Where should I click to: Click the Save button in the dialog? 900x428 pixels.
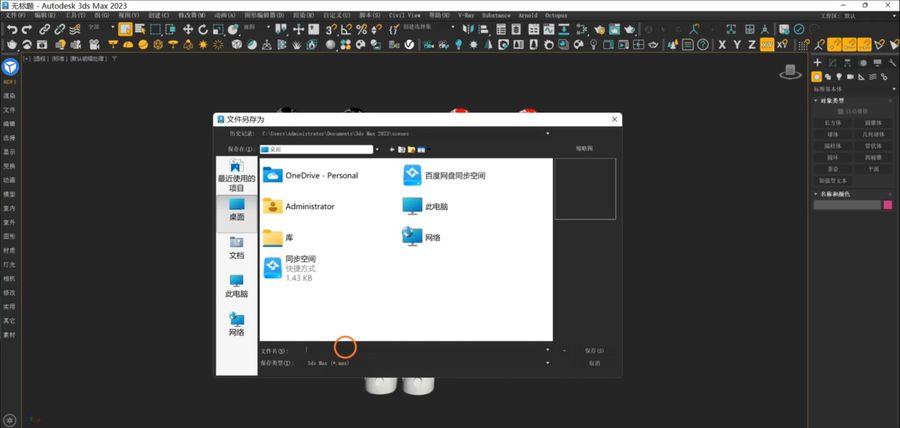click(594, 350)
